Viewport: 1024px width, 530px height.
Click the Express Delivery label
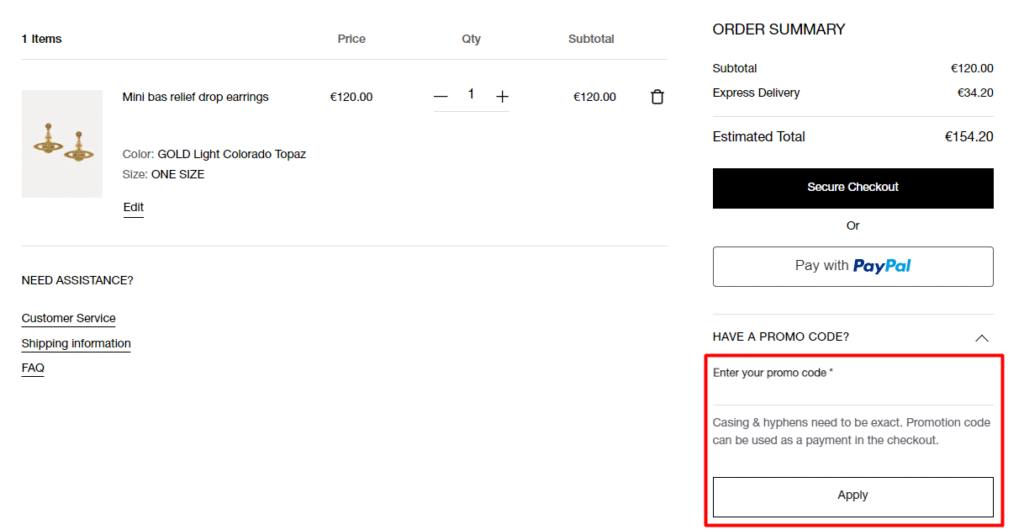[756, 93]
